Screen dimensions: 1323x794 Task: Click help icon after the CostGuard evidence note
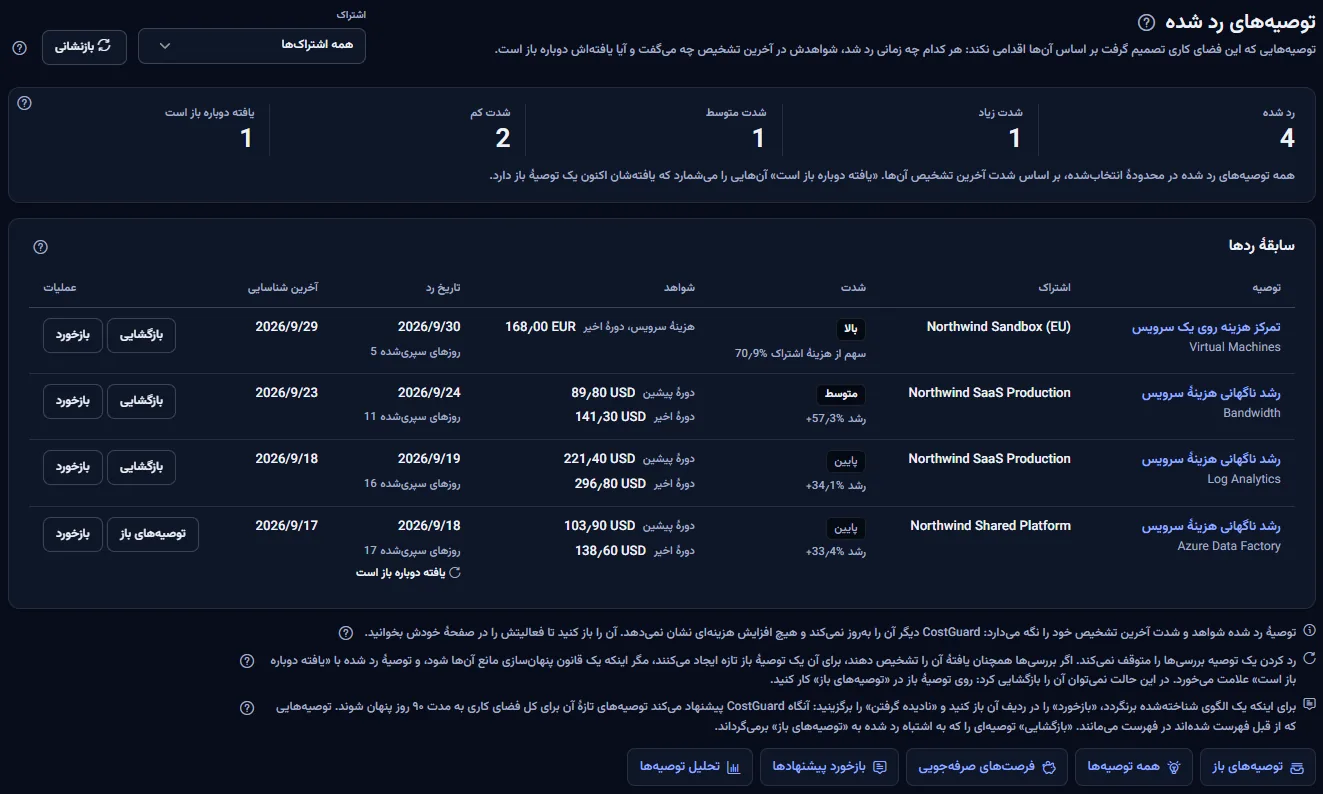coord(345,633)
